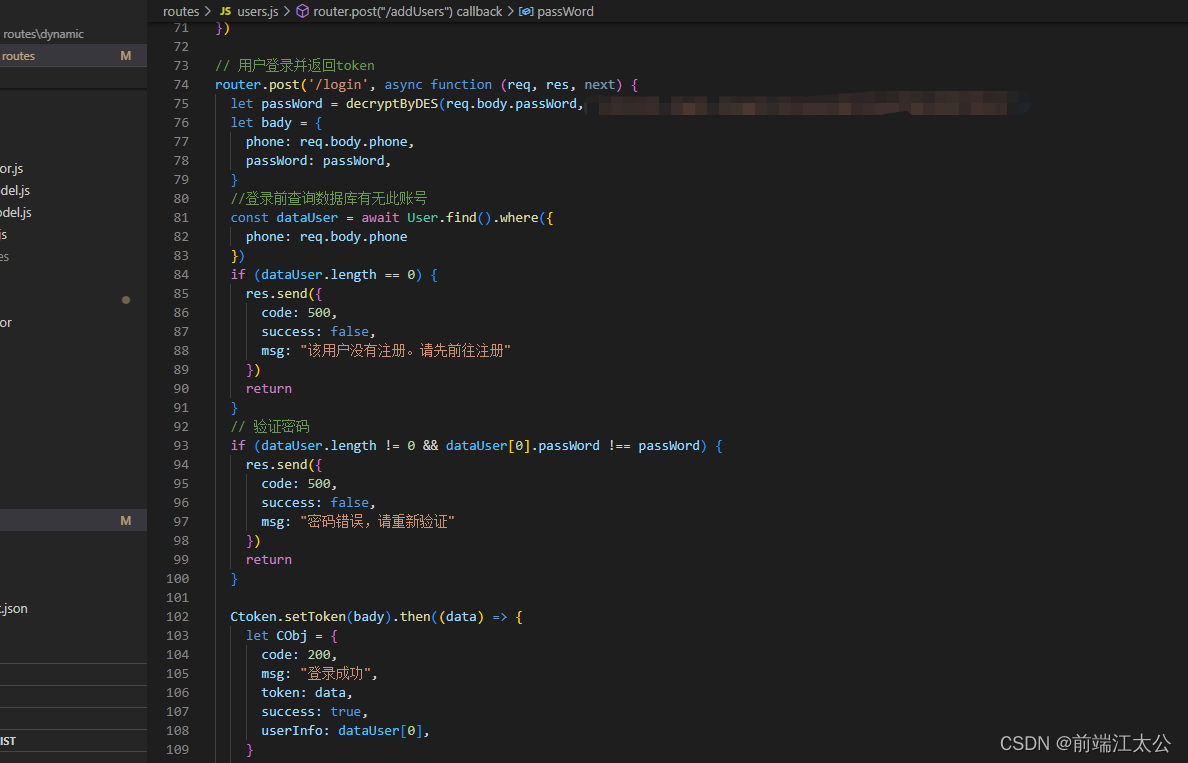Click line number 74 in the gutter

(x=180, y=85)
